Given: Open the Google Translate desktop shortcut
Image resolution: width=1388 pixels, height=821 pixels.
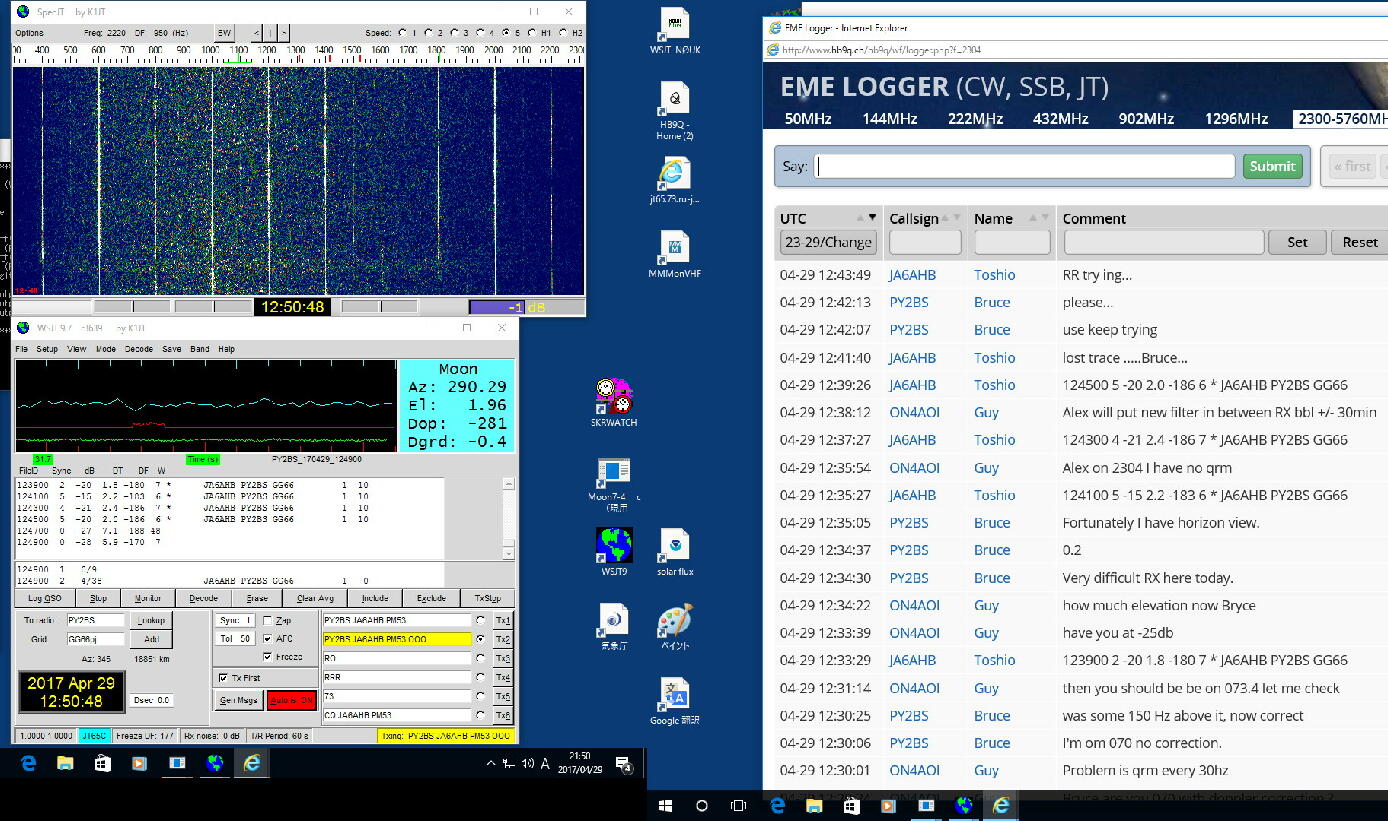Looking at the screenshot, I should pos(676,694).
